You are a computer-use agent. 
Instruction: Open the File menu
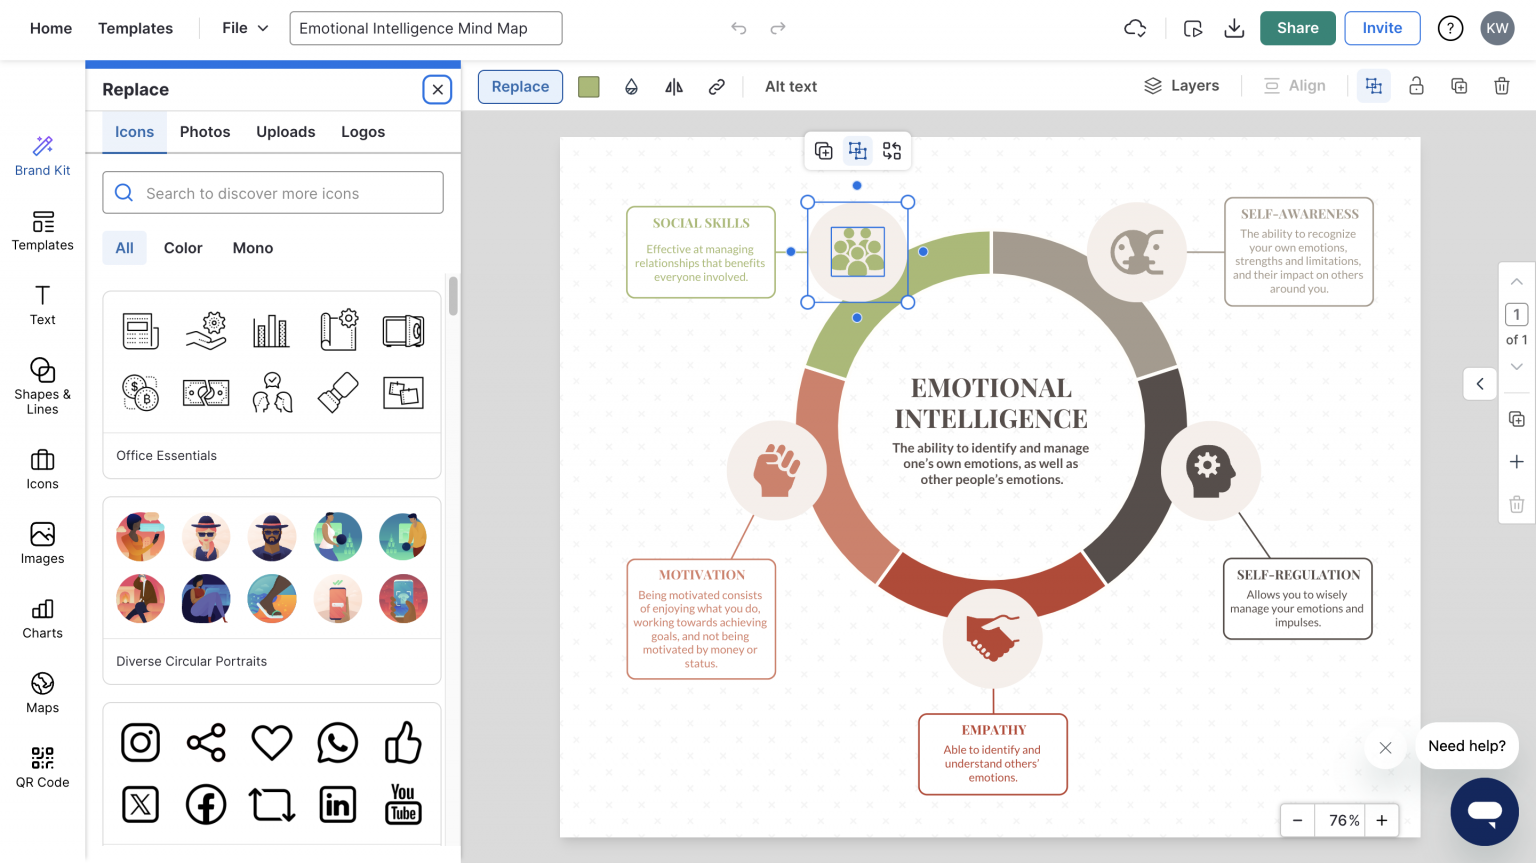tap(243, 28)
